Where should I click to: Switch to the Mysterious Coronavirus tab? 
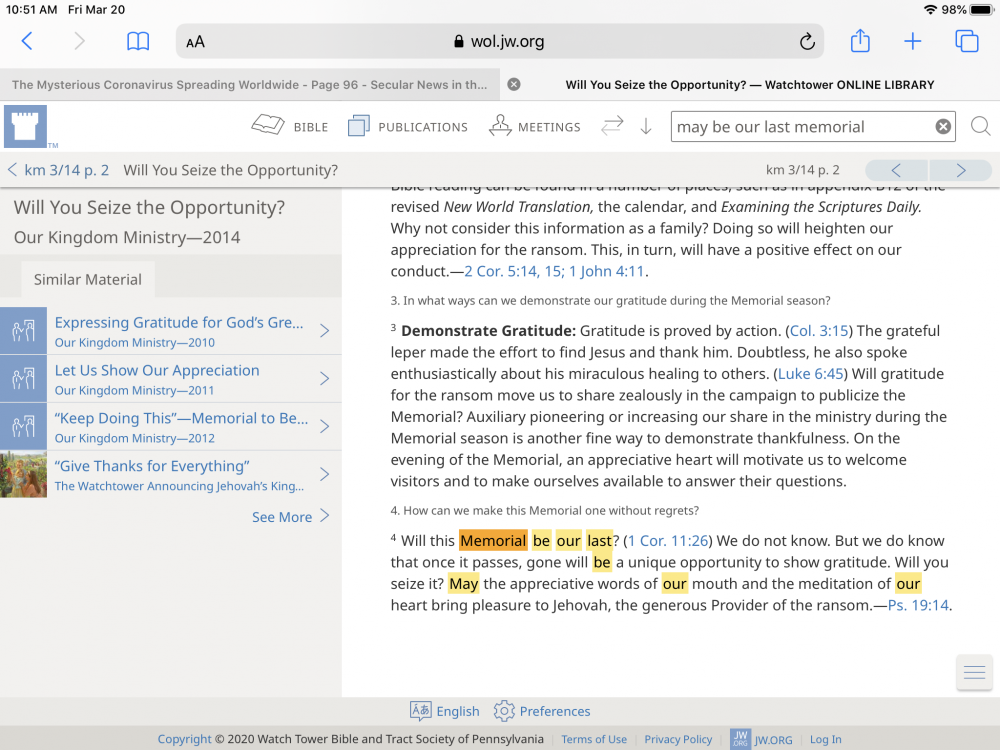click(x=249, y=85)
